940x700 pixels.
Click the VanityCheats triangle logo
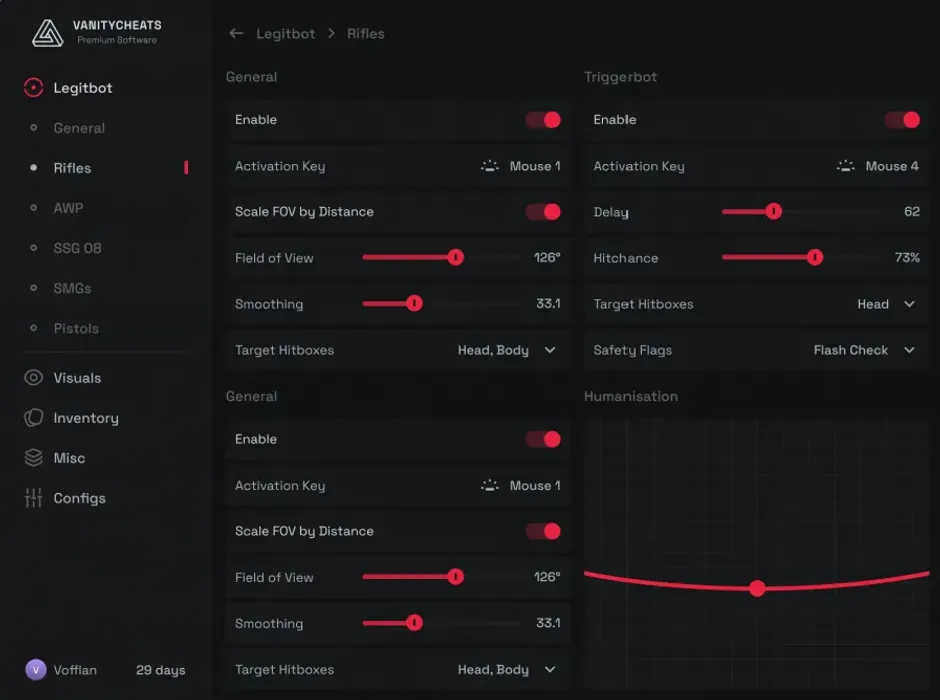47,33
